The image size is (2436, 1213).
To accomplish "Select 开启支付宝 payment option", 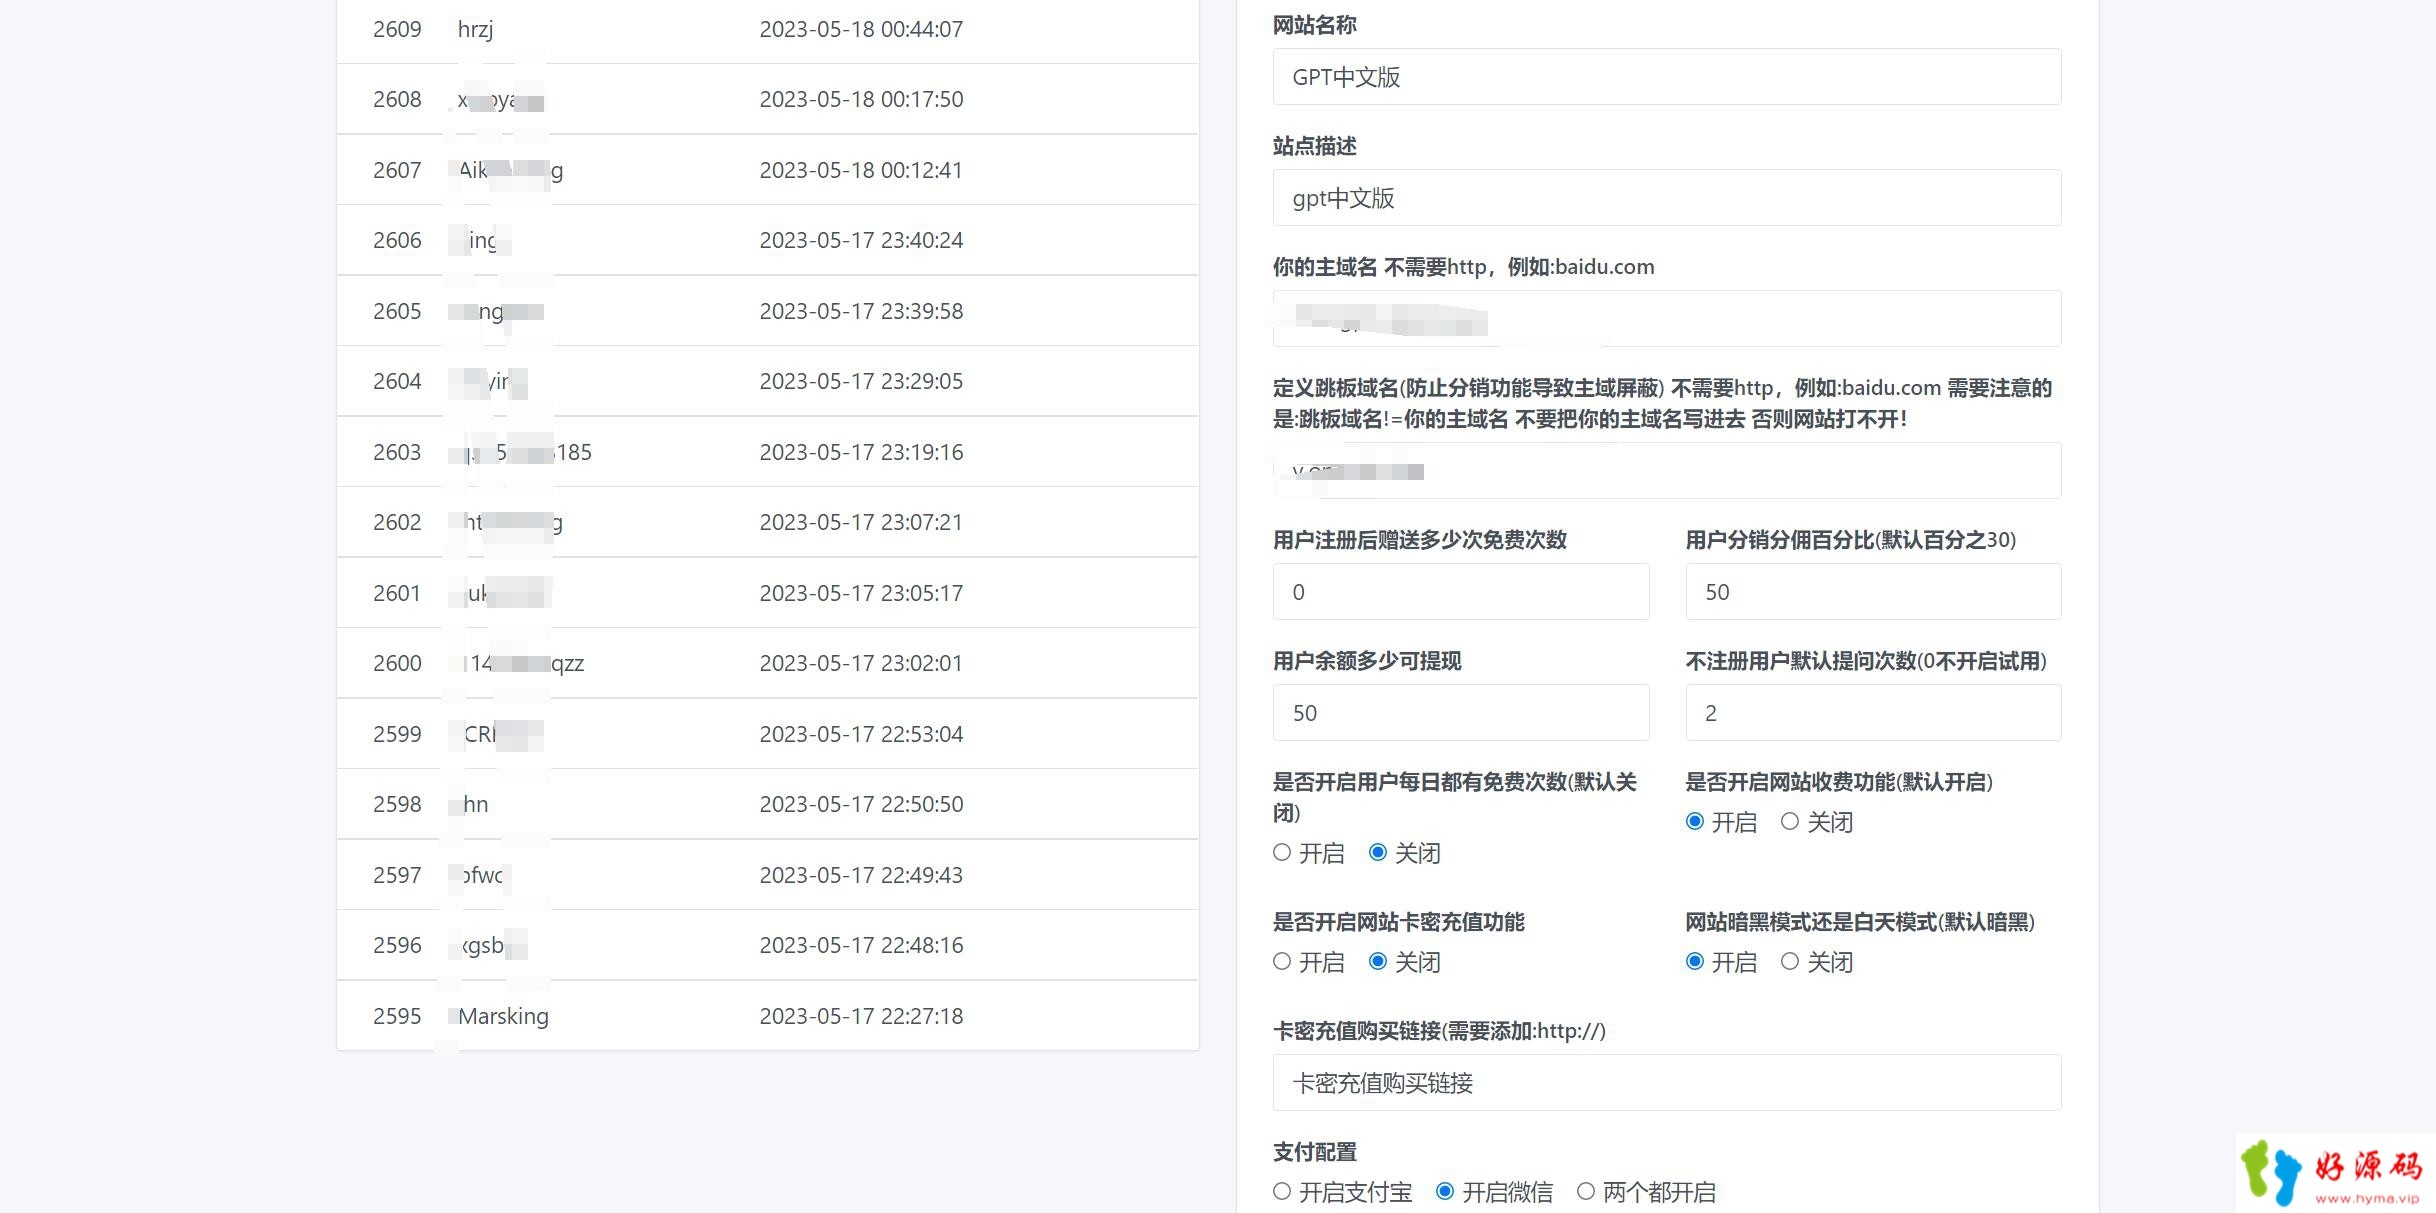I will (1282, 1192).
